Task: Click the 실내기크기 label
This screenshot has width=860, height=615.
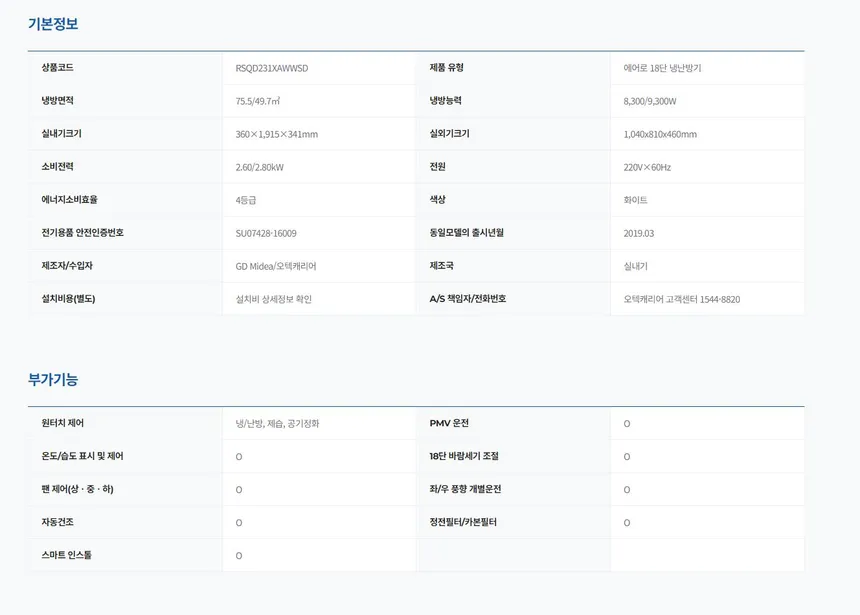Action: tap(61, 133)
